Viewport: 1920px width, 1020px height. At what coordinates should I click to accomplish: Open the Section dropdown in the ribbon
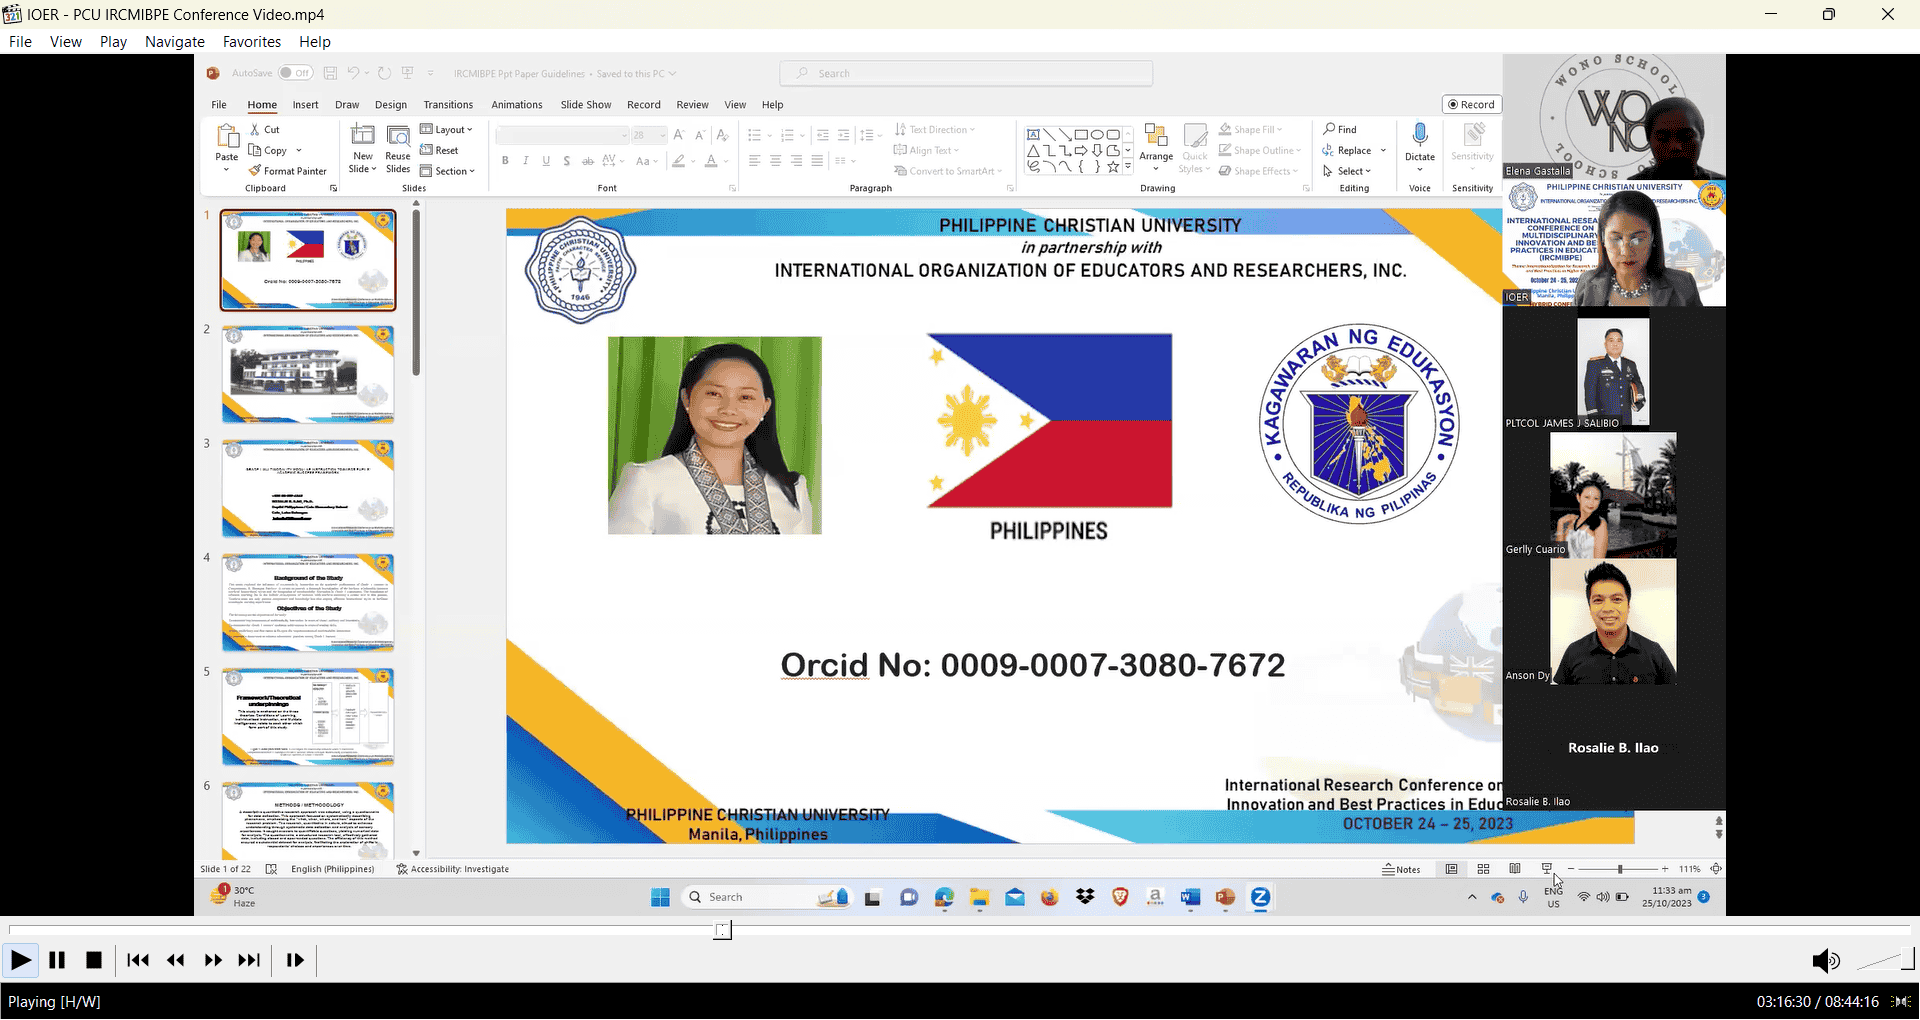(x=447, y=171)
